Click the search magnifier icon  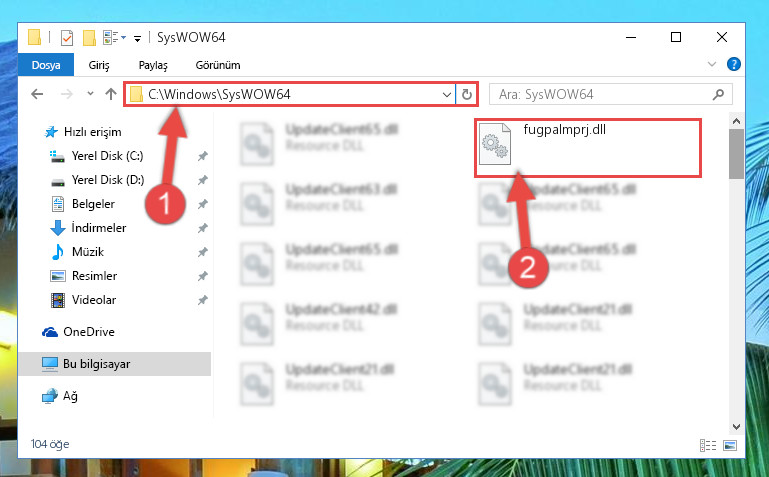[718, 94]
